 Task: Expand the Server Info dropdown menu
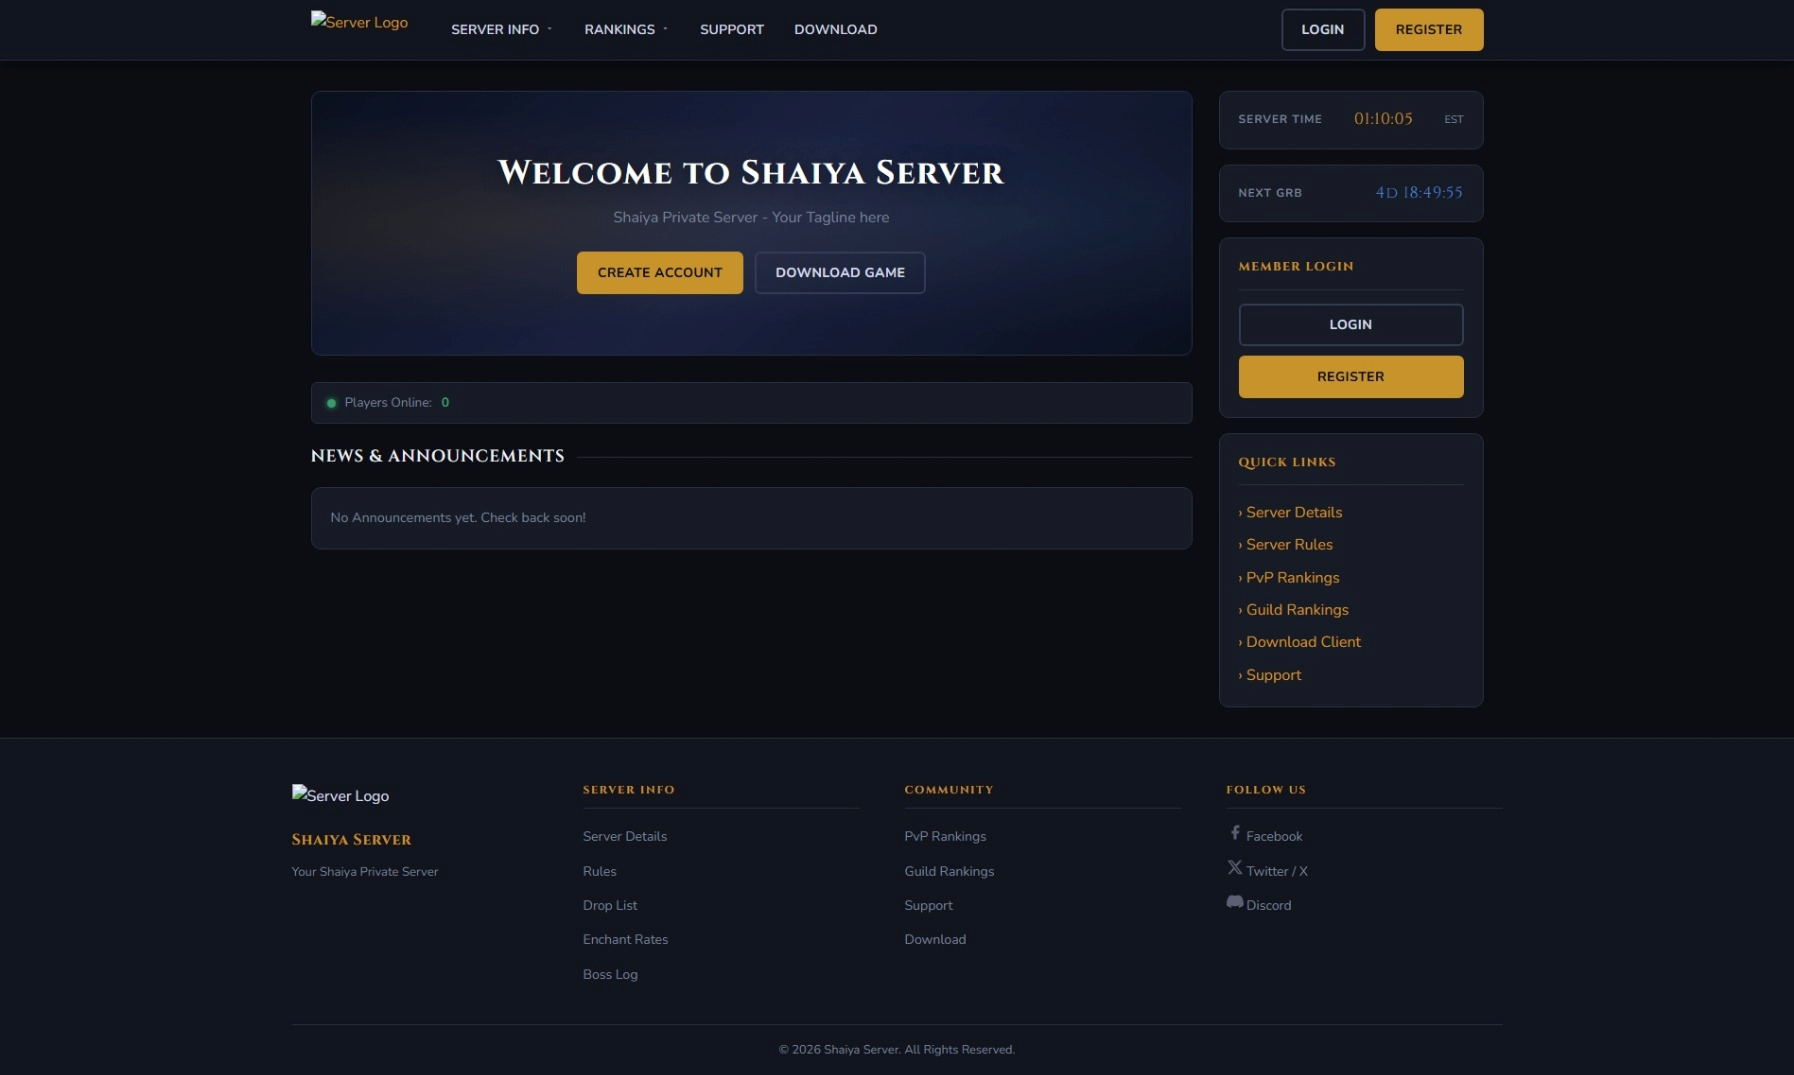tap(501, 29)
